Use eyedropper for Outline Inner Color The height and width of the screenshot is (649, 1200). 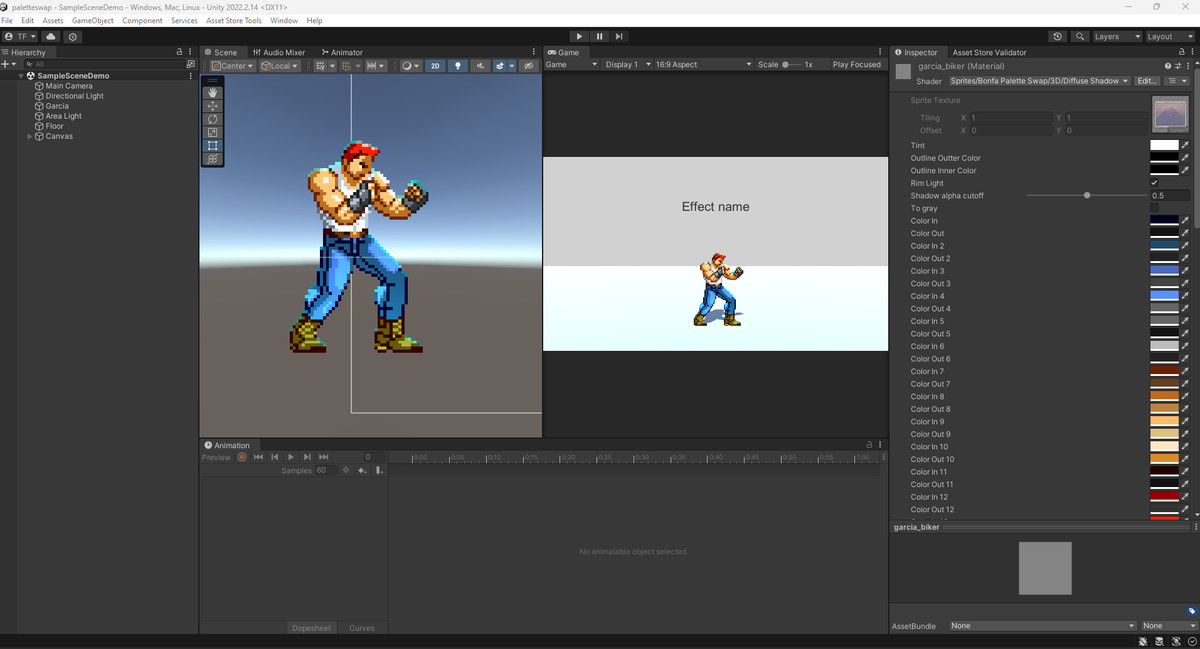[x=1186, y=170]
